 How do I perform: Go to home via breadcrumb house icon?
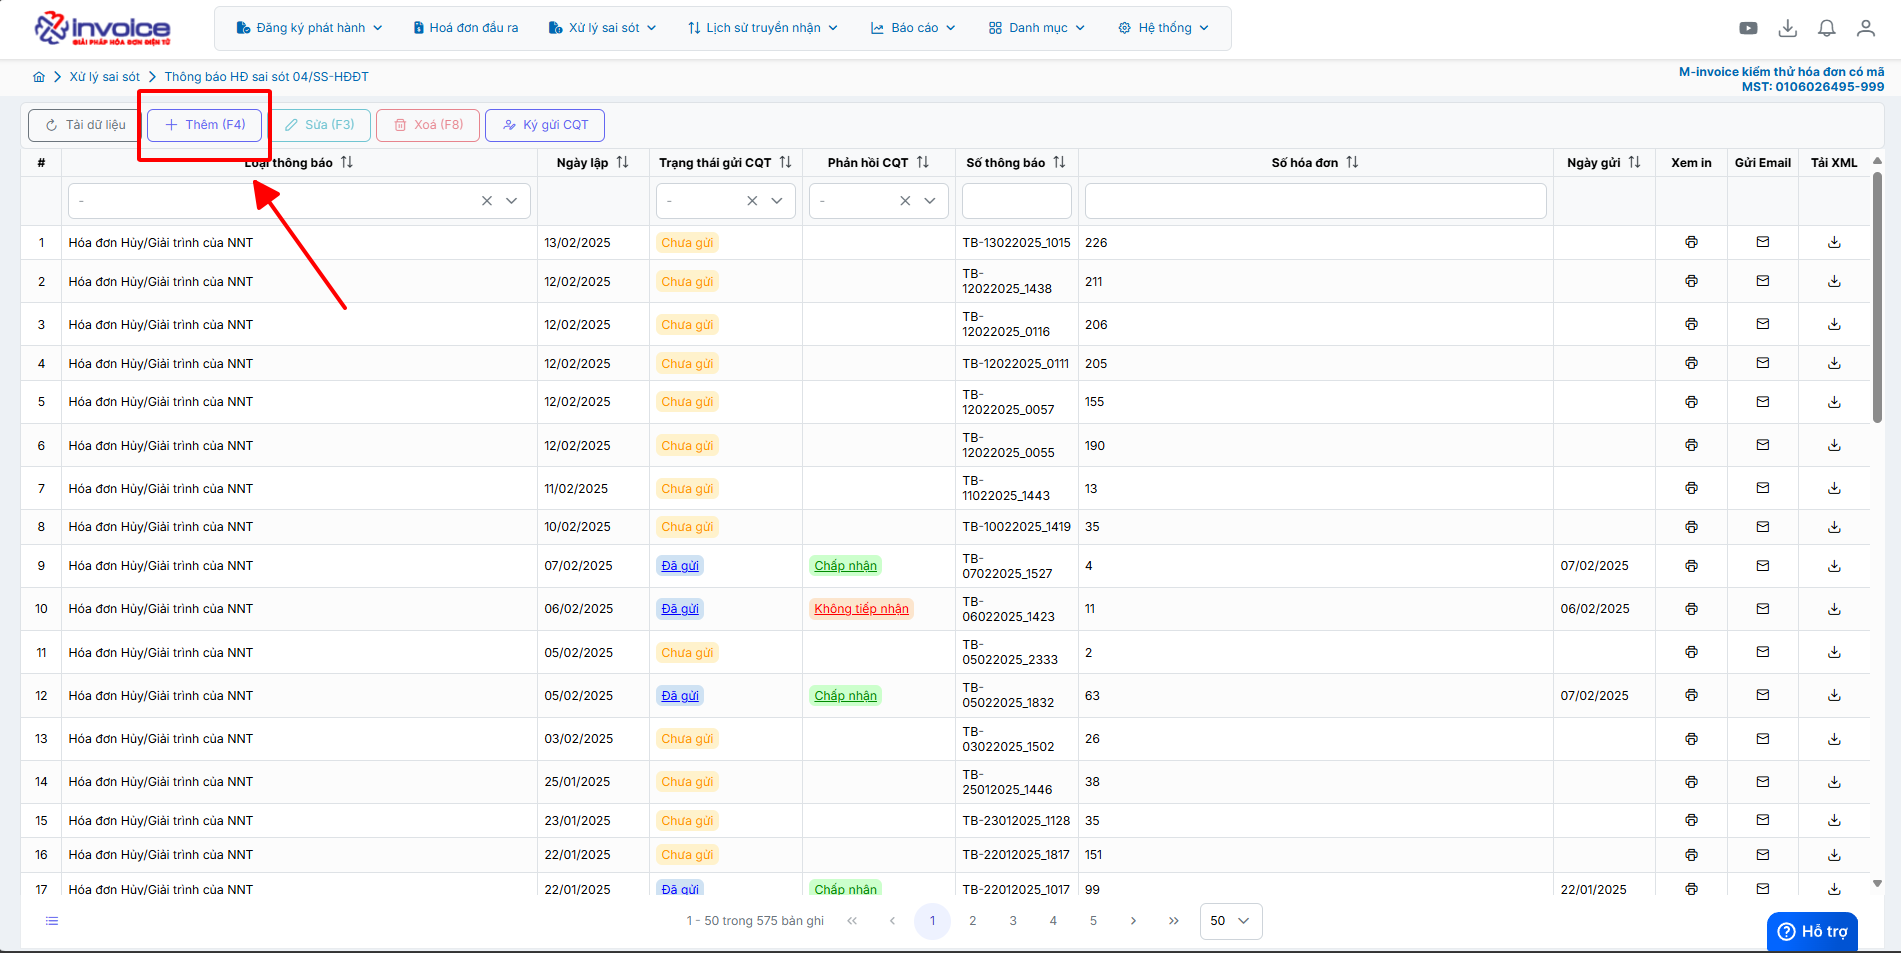(39, 77)
